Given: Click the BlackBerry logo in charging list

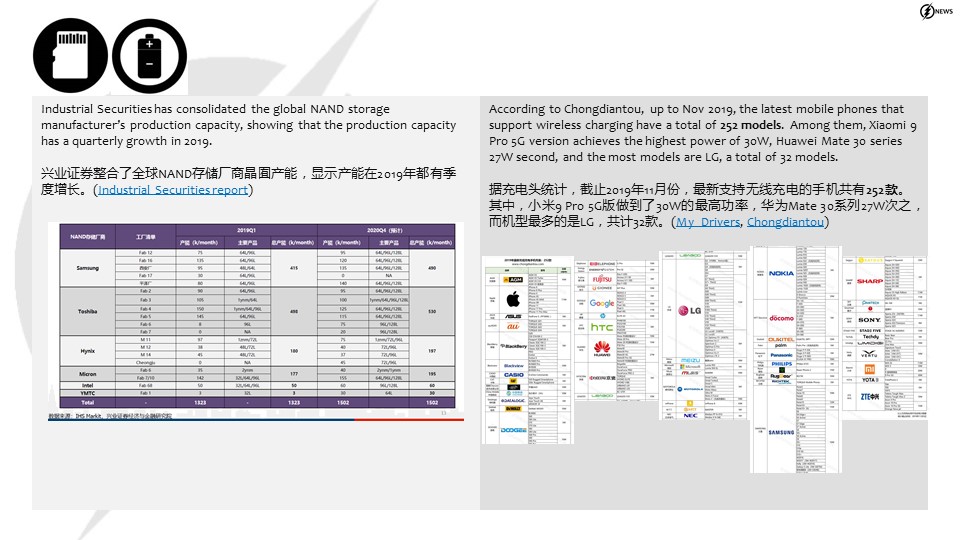Looking at the screenshot, I should [514, 347].
